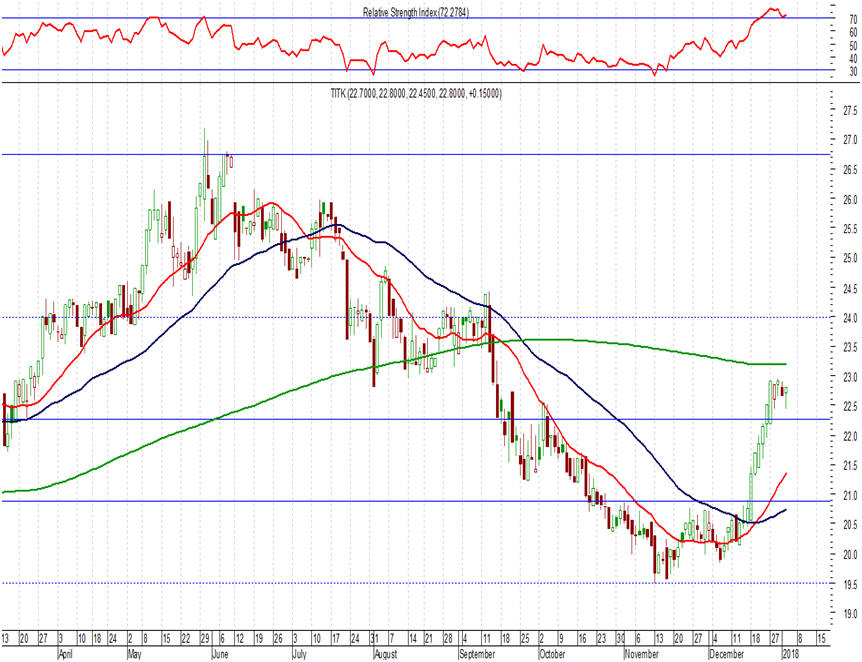Click date label 19 in June
Viewport: 862px width, 662px height.
(259, 639)
